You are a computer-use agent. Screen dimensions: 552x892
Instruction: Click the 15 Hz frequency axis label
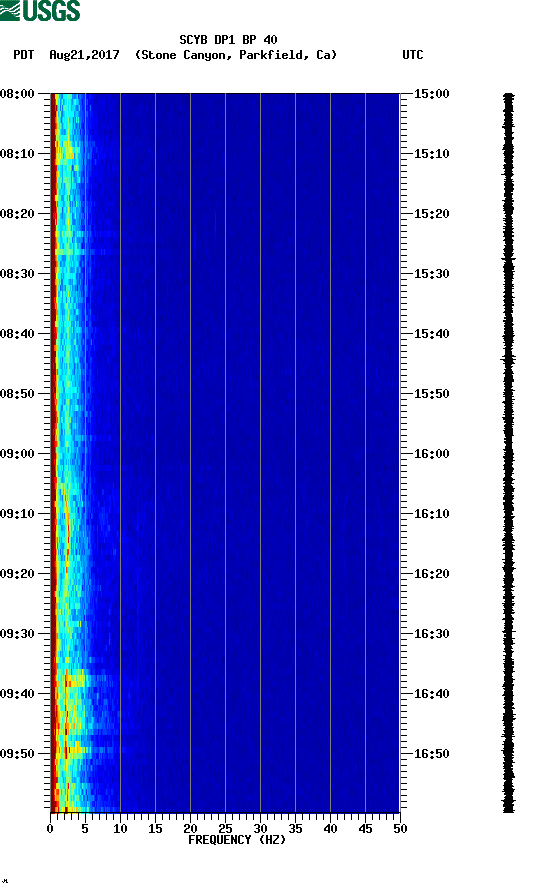(155, 829)
